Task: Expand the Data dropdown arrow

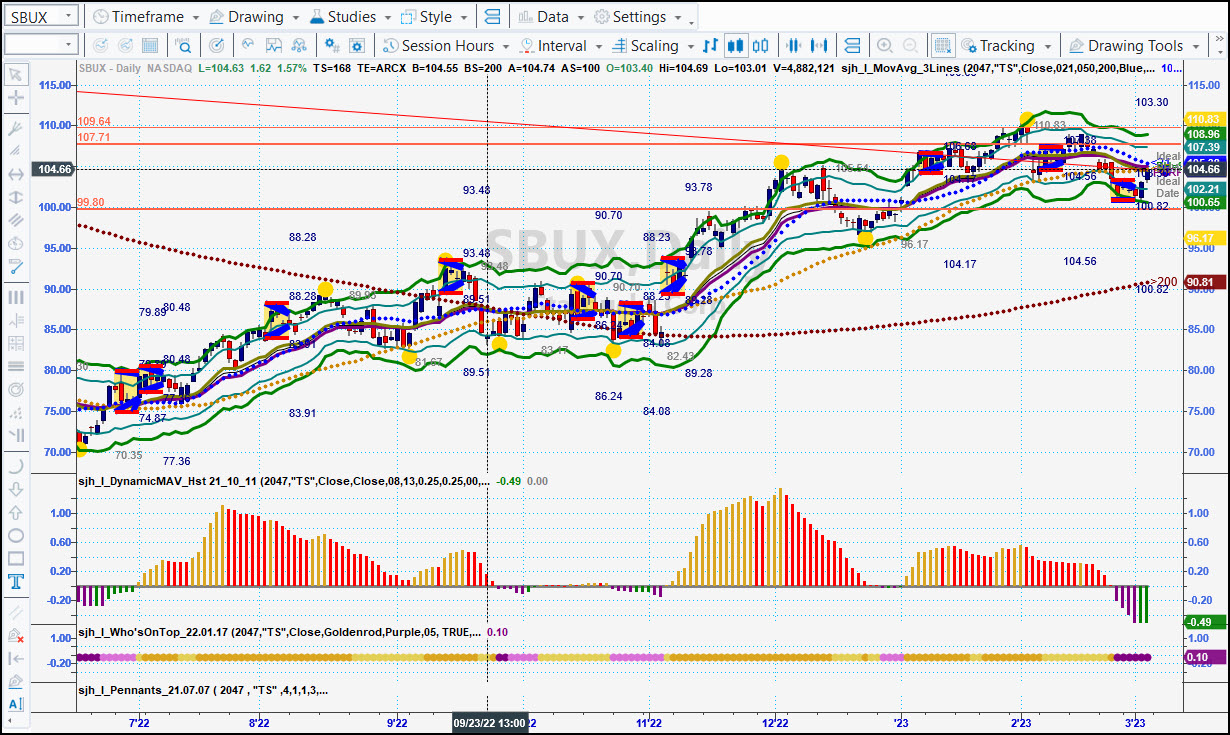Action: pyautogui.click(x=579, y=18)
